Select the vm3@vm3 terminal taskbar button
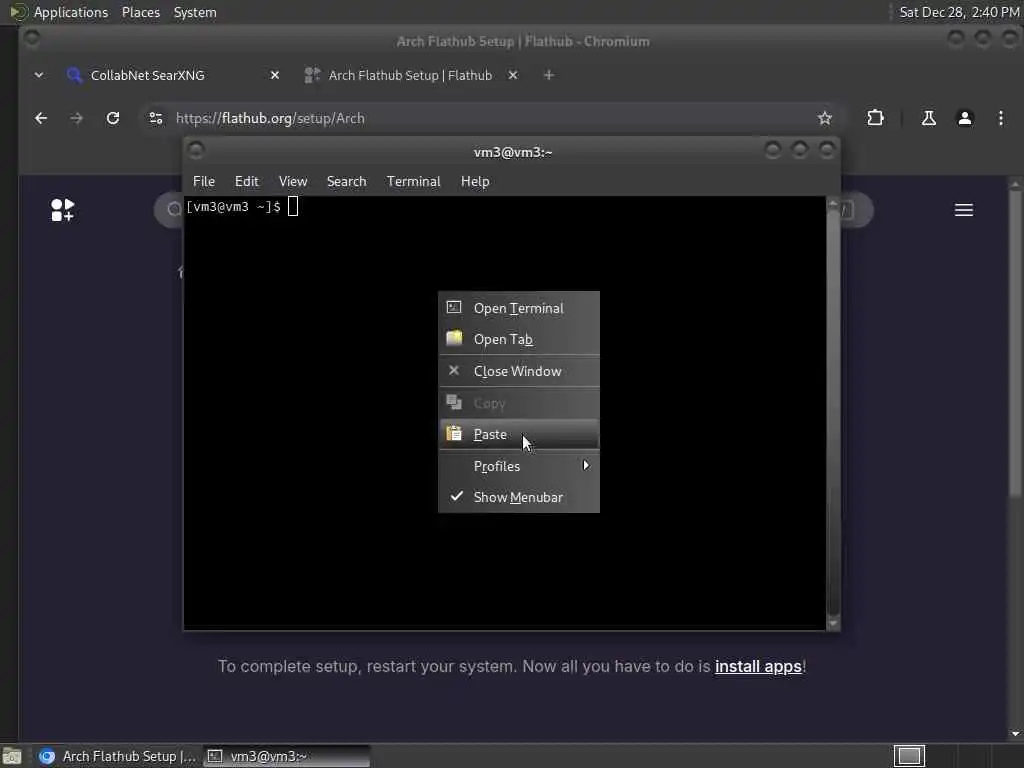Image resolution: width=1024 pixels, height=768 pixels. click(287, 756)
